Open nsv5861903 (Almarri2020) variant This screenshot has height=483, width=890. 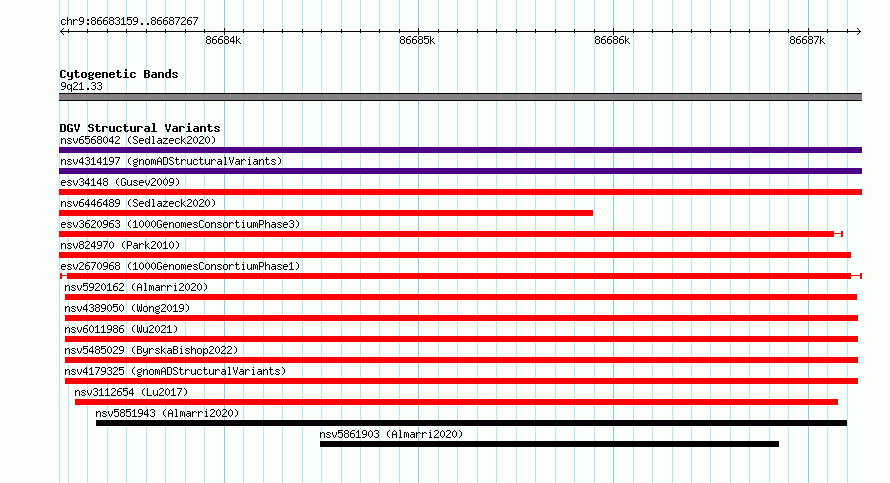click(x=391, y=434)
